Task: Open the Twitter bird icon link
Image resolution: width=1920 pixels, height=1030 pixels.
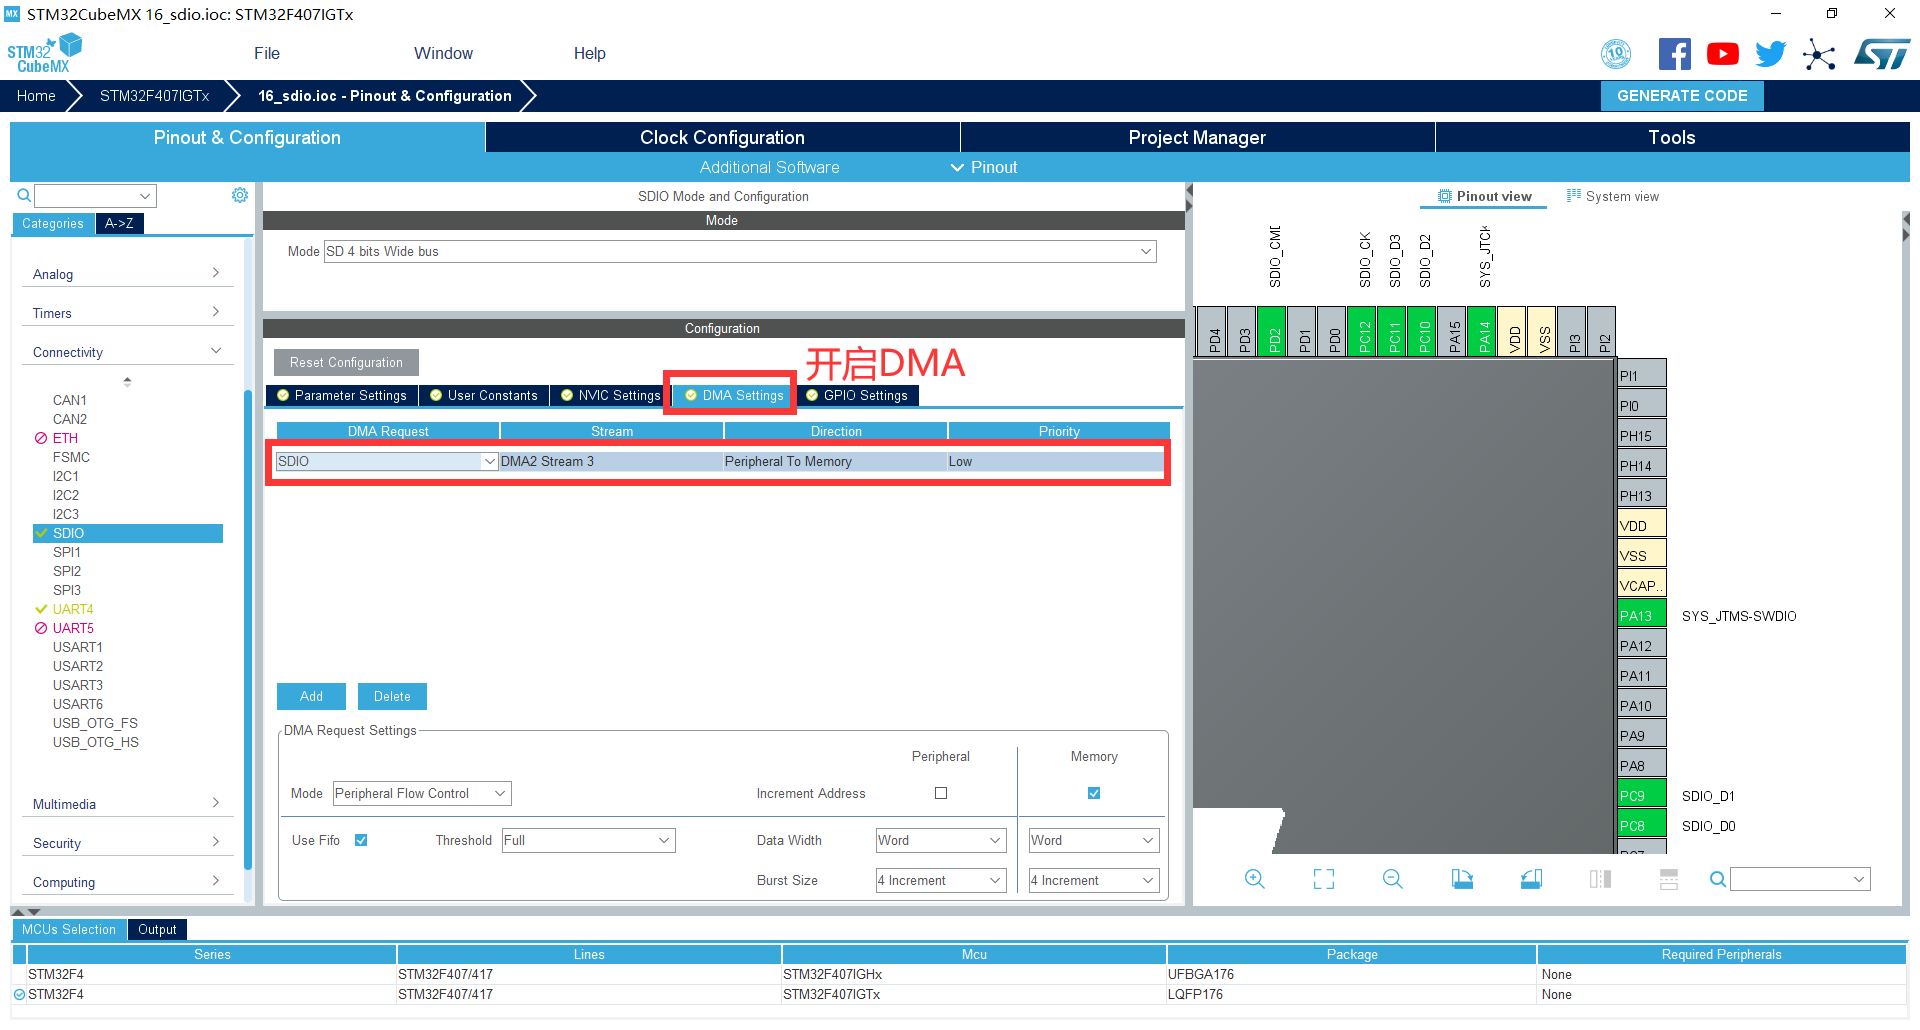Action: coord(1770,54)
